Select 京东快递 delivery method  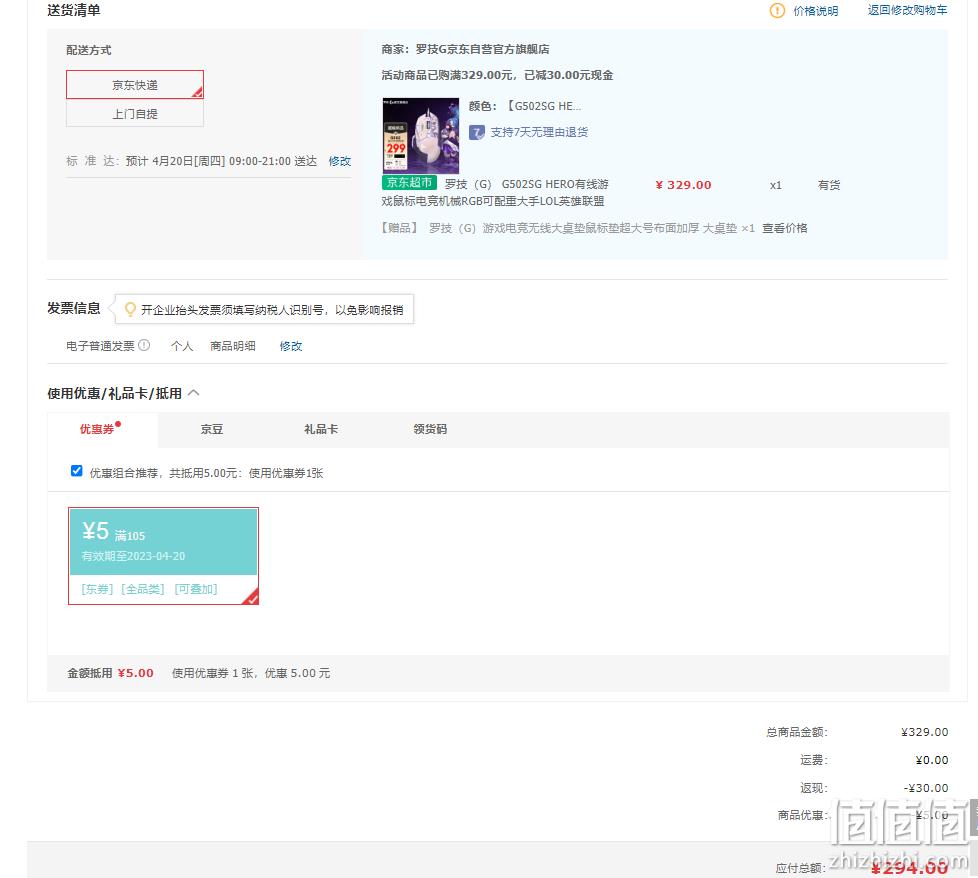[135, 85]
